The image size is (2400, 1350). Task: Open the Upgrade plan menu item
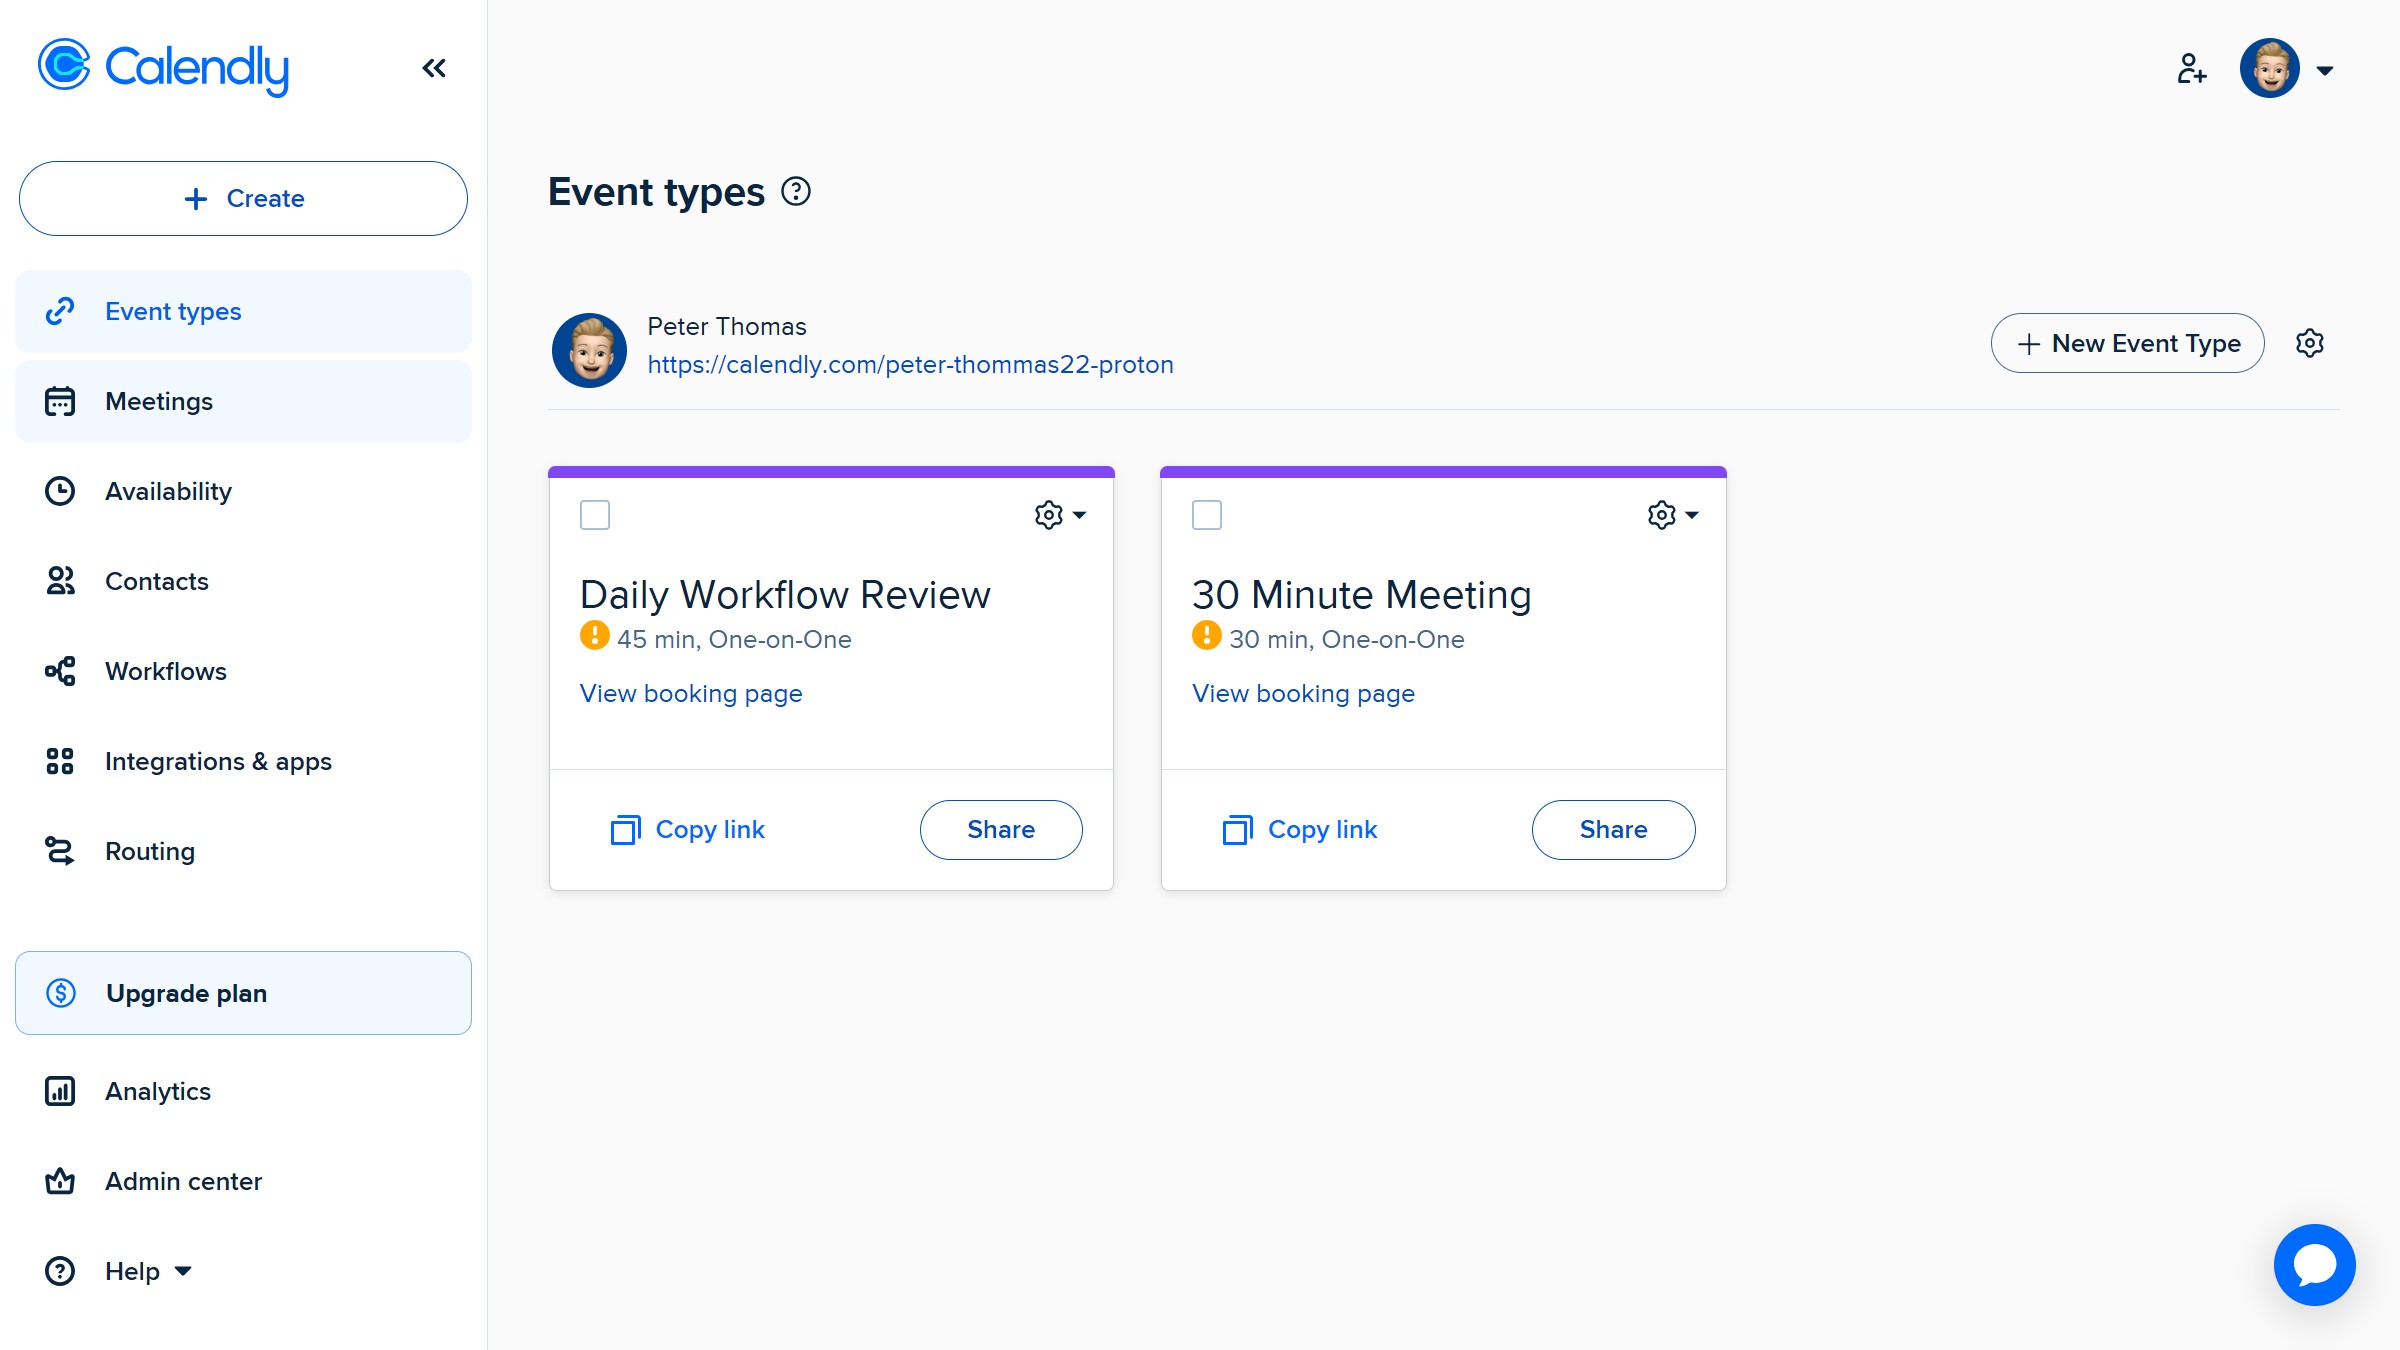click(x=185, y=993)
